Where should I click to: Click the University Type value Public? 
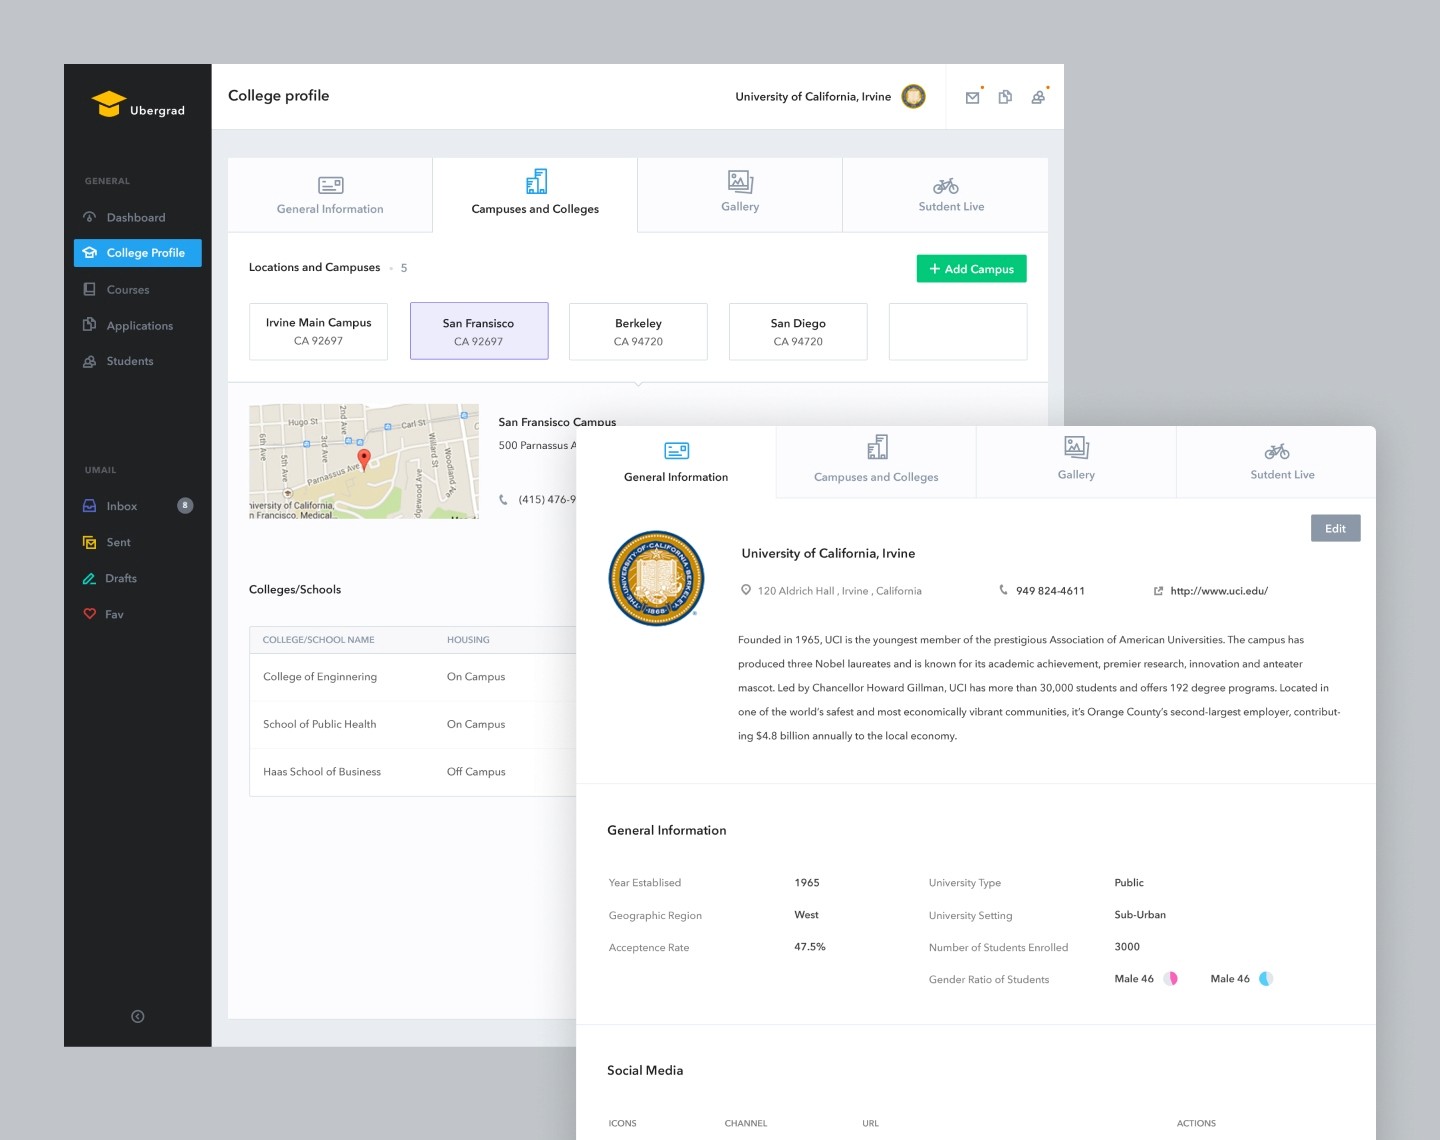point(1129,883)
